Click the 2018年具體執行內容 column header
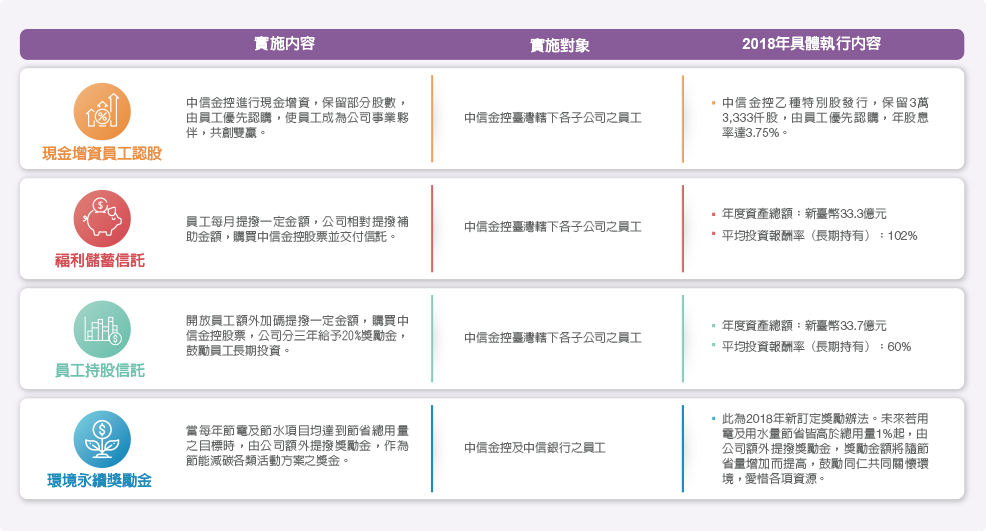Screen dimensions: 986x531 pyautogui.click(x=811, y=43)
